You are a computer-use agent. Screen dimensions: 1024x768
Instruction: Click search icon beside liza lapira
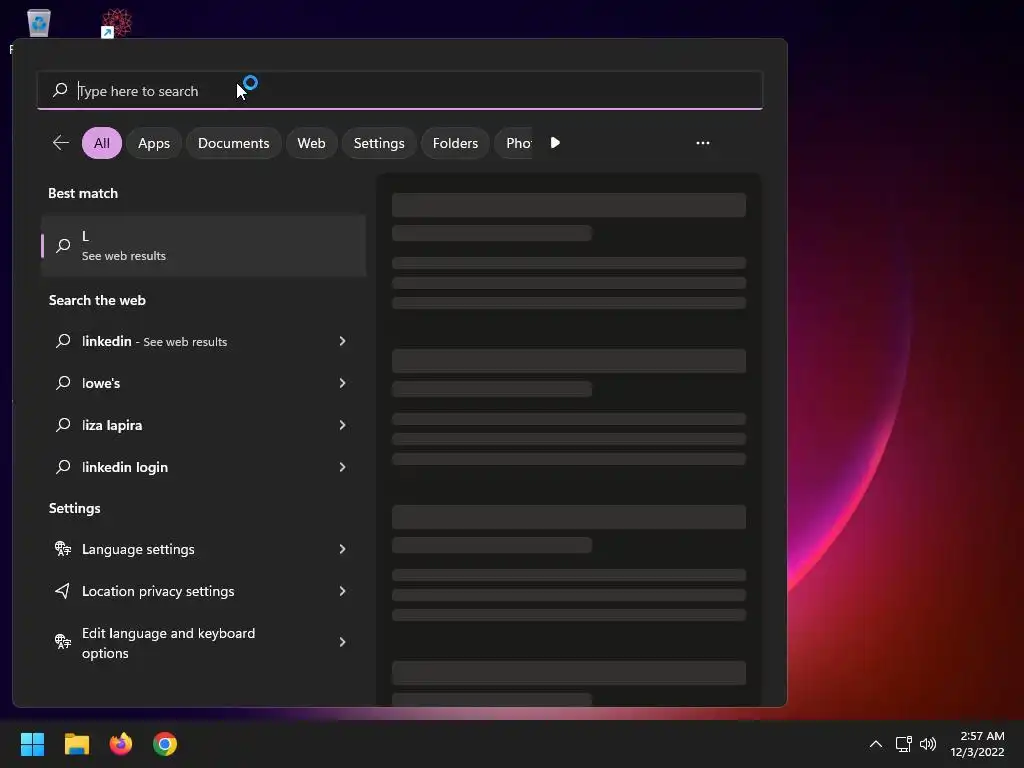coord(63,424)
